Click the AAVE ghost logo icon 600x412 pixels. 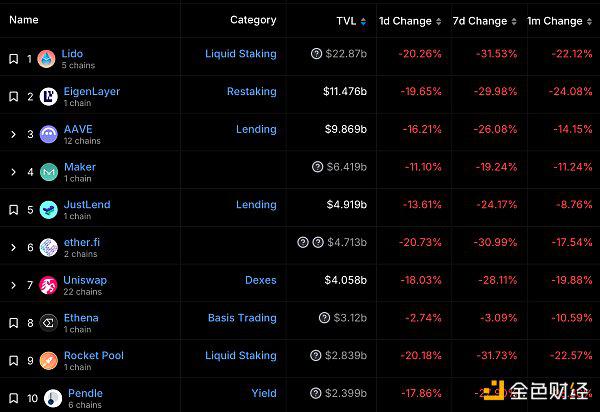49,134
